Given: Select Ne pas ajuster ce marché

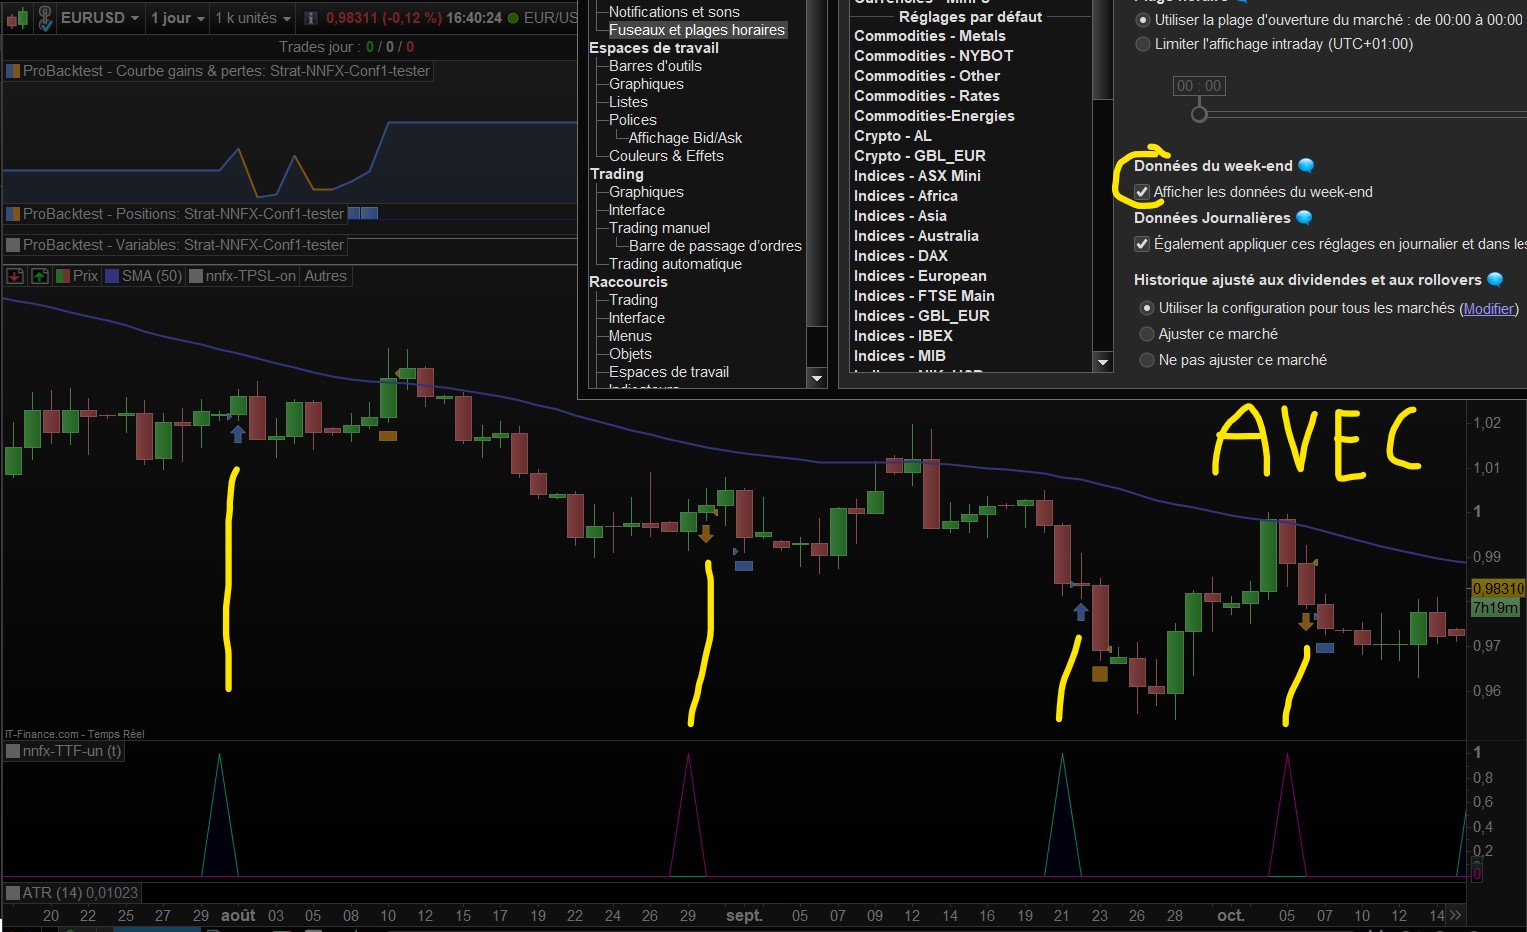Looking at the screenshot, I should (x=1147, y=360).
